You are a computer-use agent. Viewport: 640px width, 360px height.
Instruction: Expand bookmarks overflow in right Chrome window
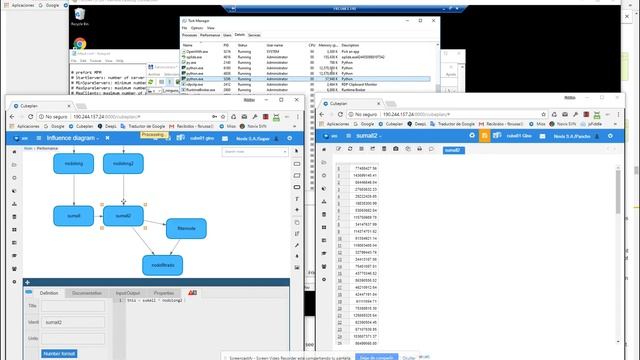[x=615, y=124]
